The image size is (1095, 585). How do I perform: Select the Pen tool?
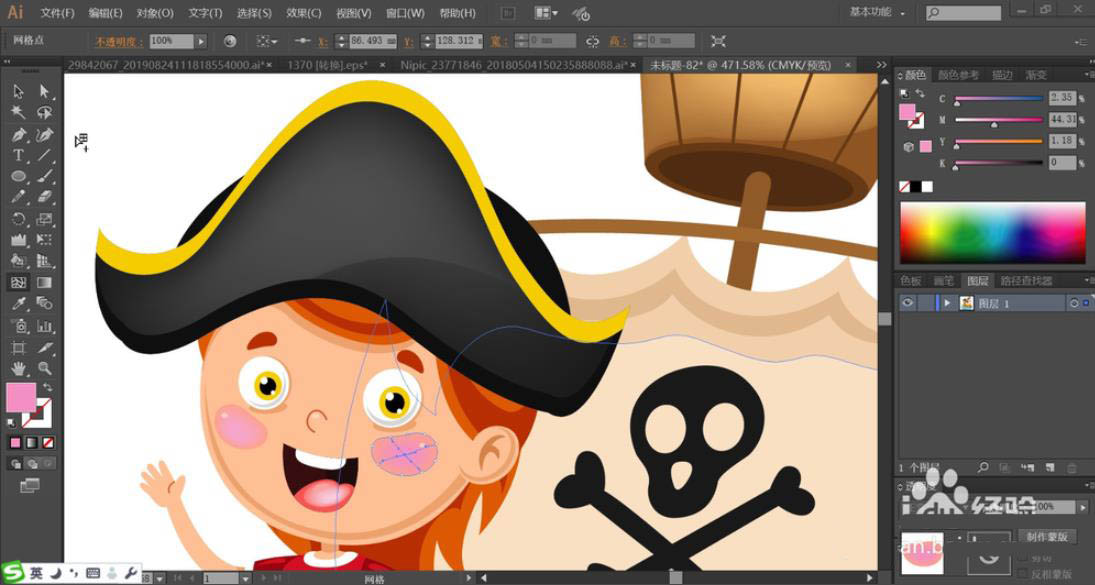coord(18,134)
